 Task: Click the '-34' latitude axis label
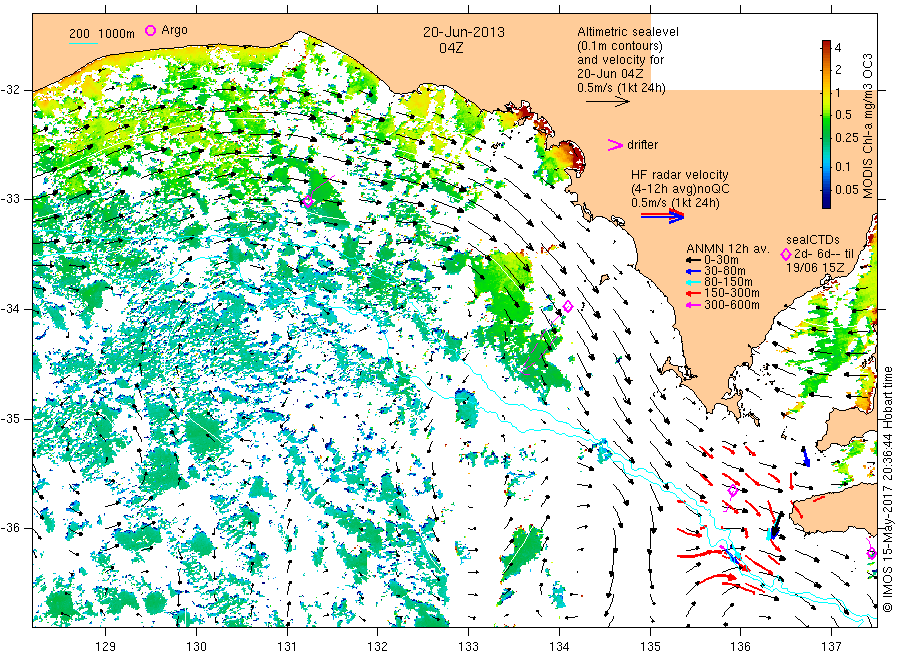click(10, 309)
